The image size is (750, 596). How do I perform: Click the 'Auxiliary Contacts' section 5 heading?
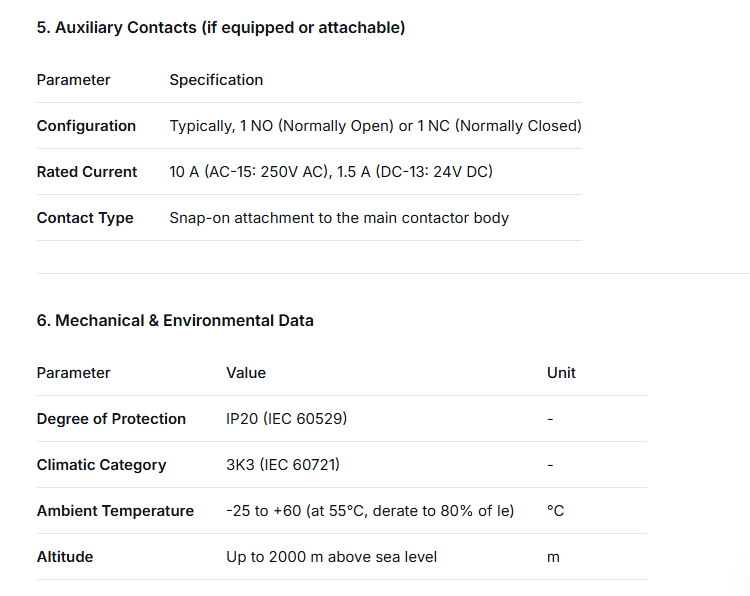click(x=220, y=28)
